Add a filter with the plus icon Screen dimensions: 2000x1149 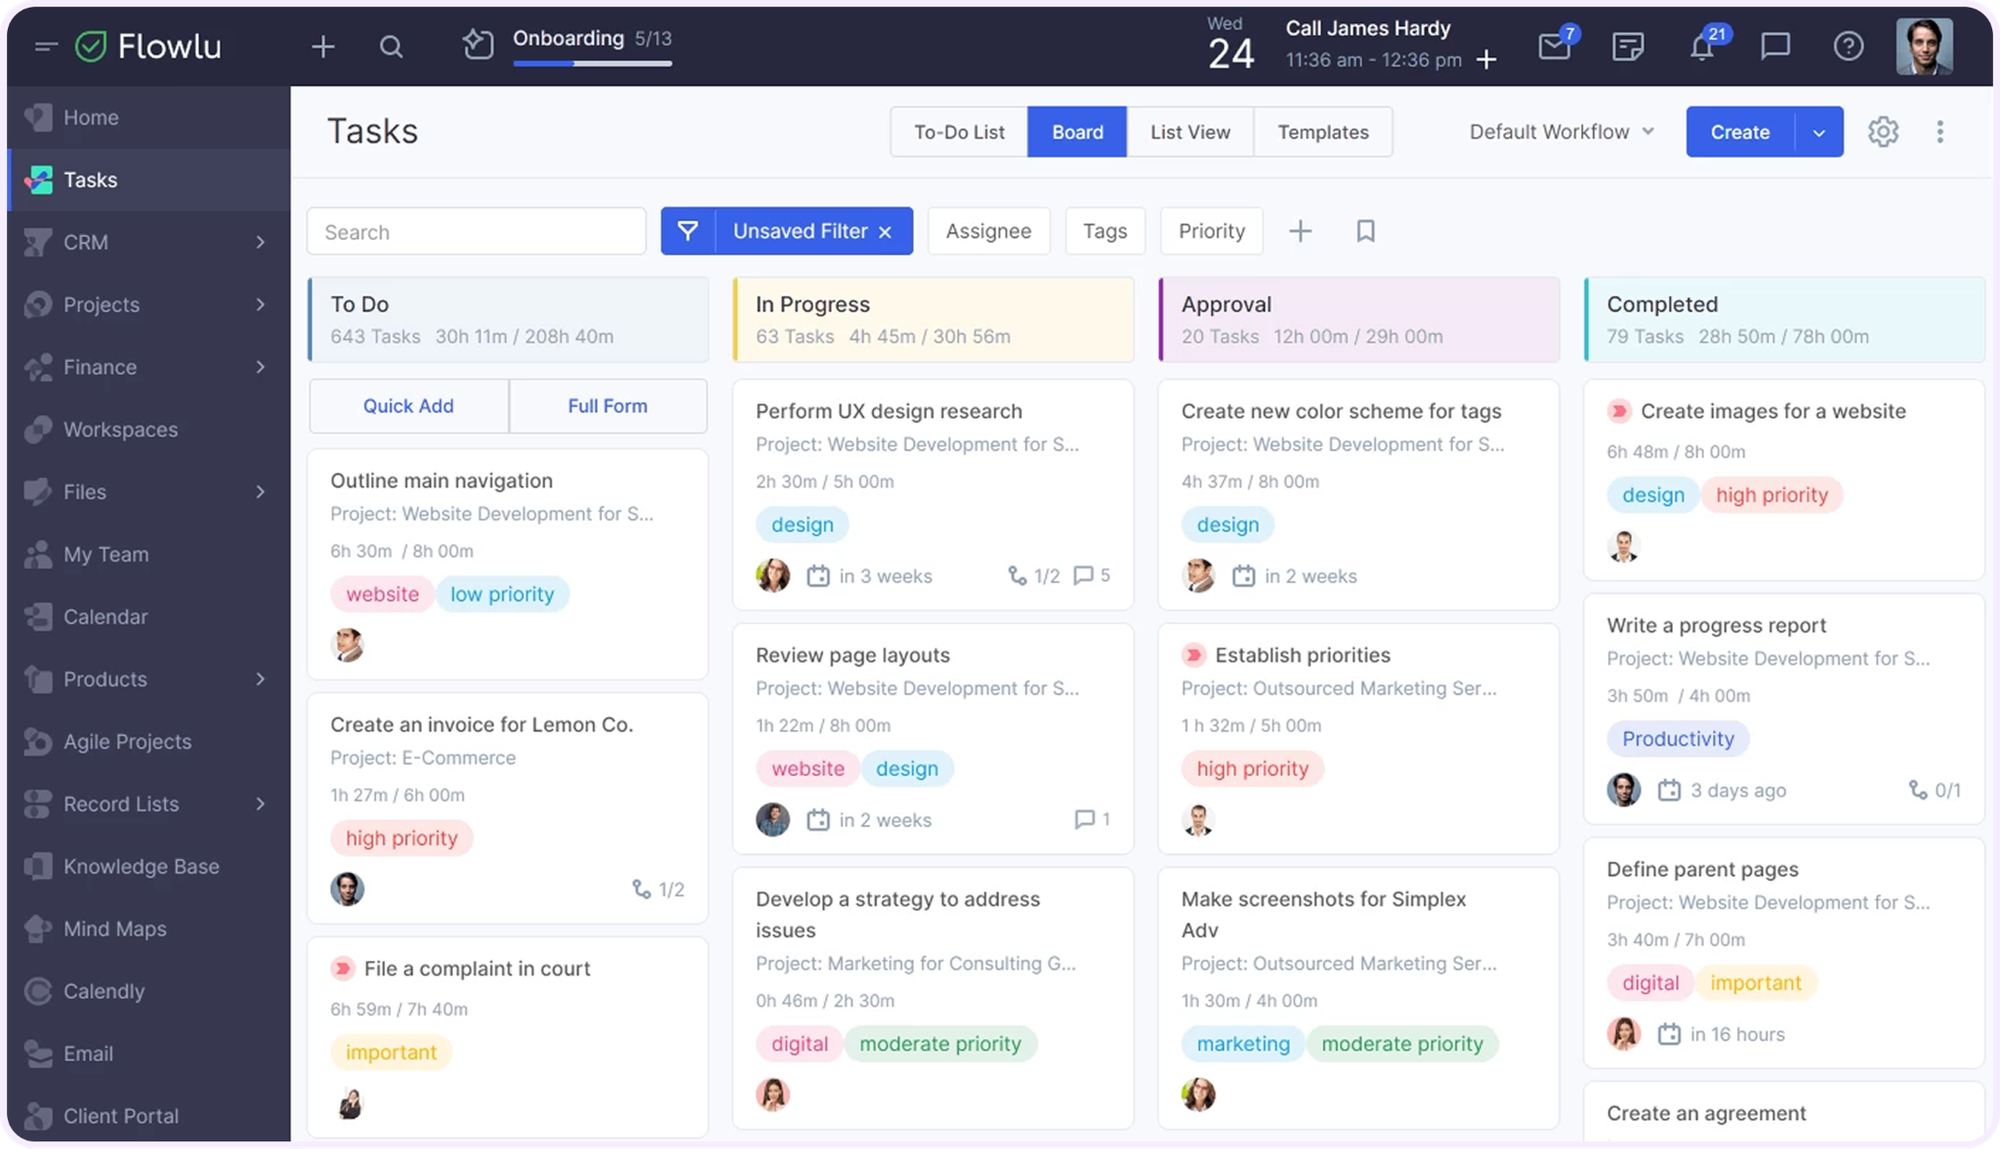pyautogui.click(x=1300, y=231)
